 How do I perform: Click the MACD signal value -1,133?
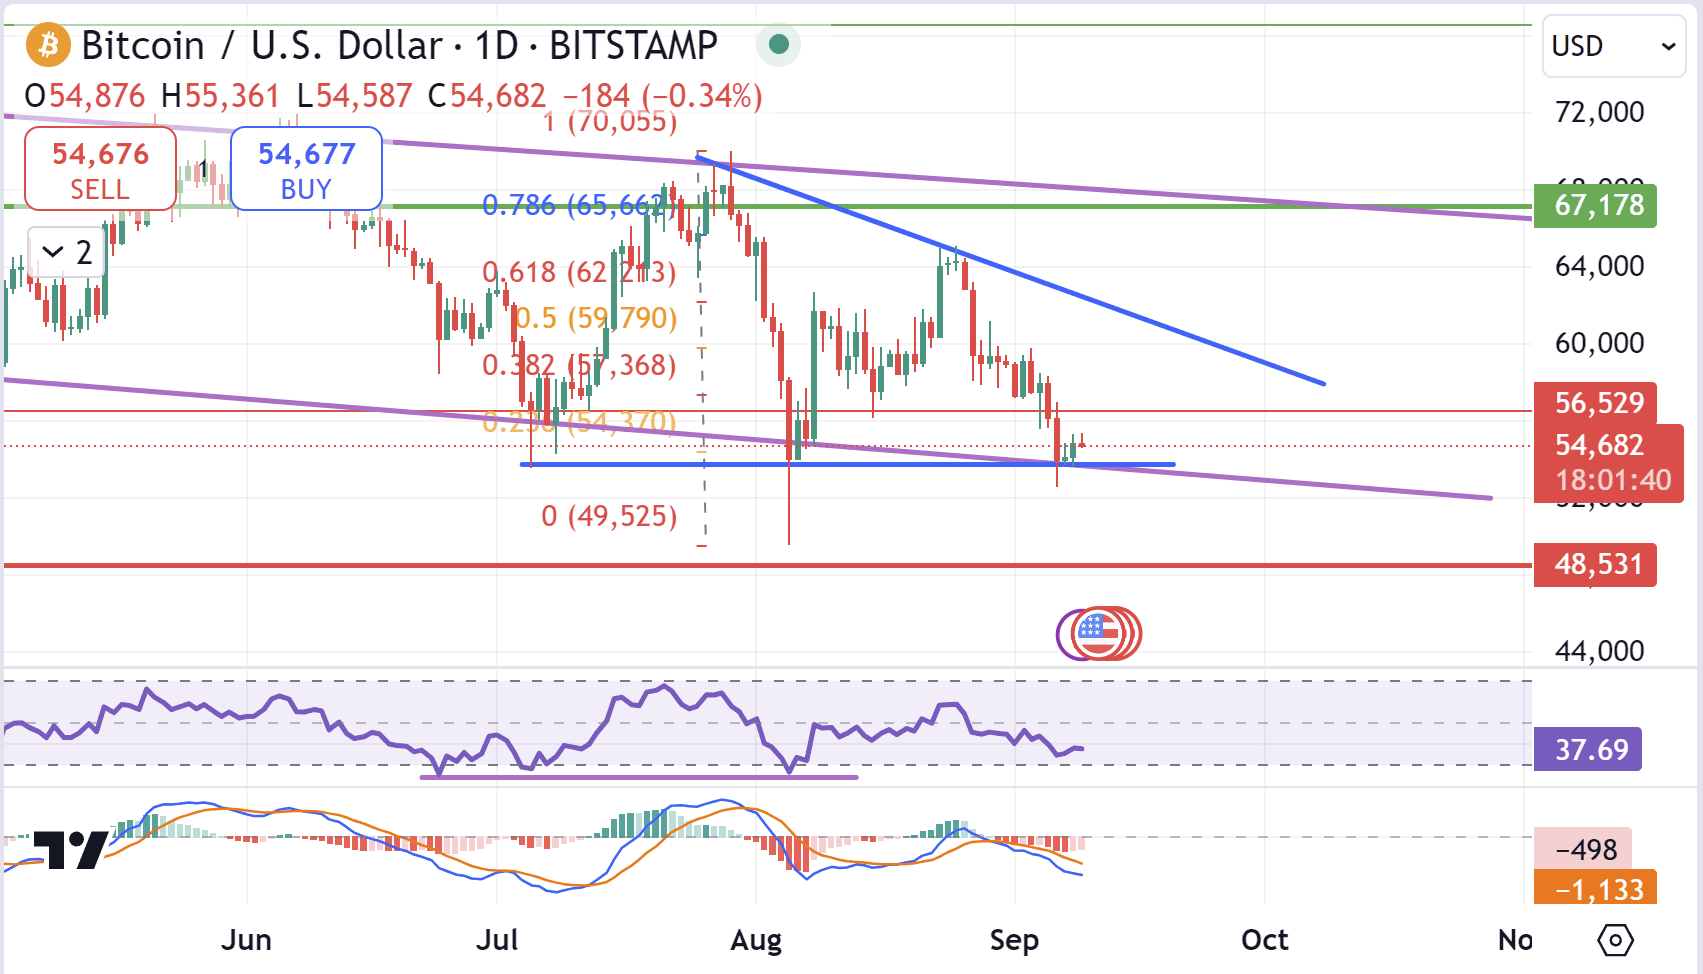[1595, 888]
